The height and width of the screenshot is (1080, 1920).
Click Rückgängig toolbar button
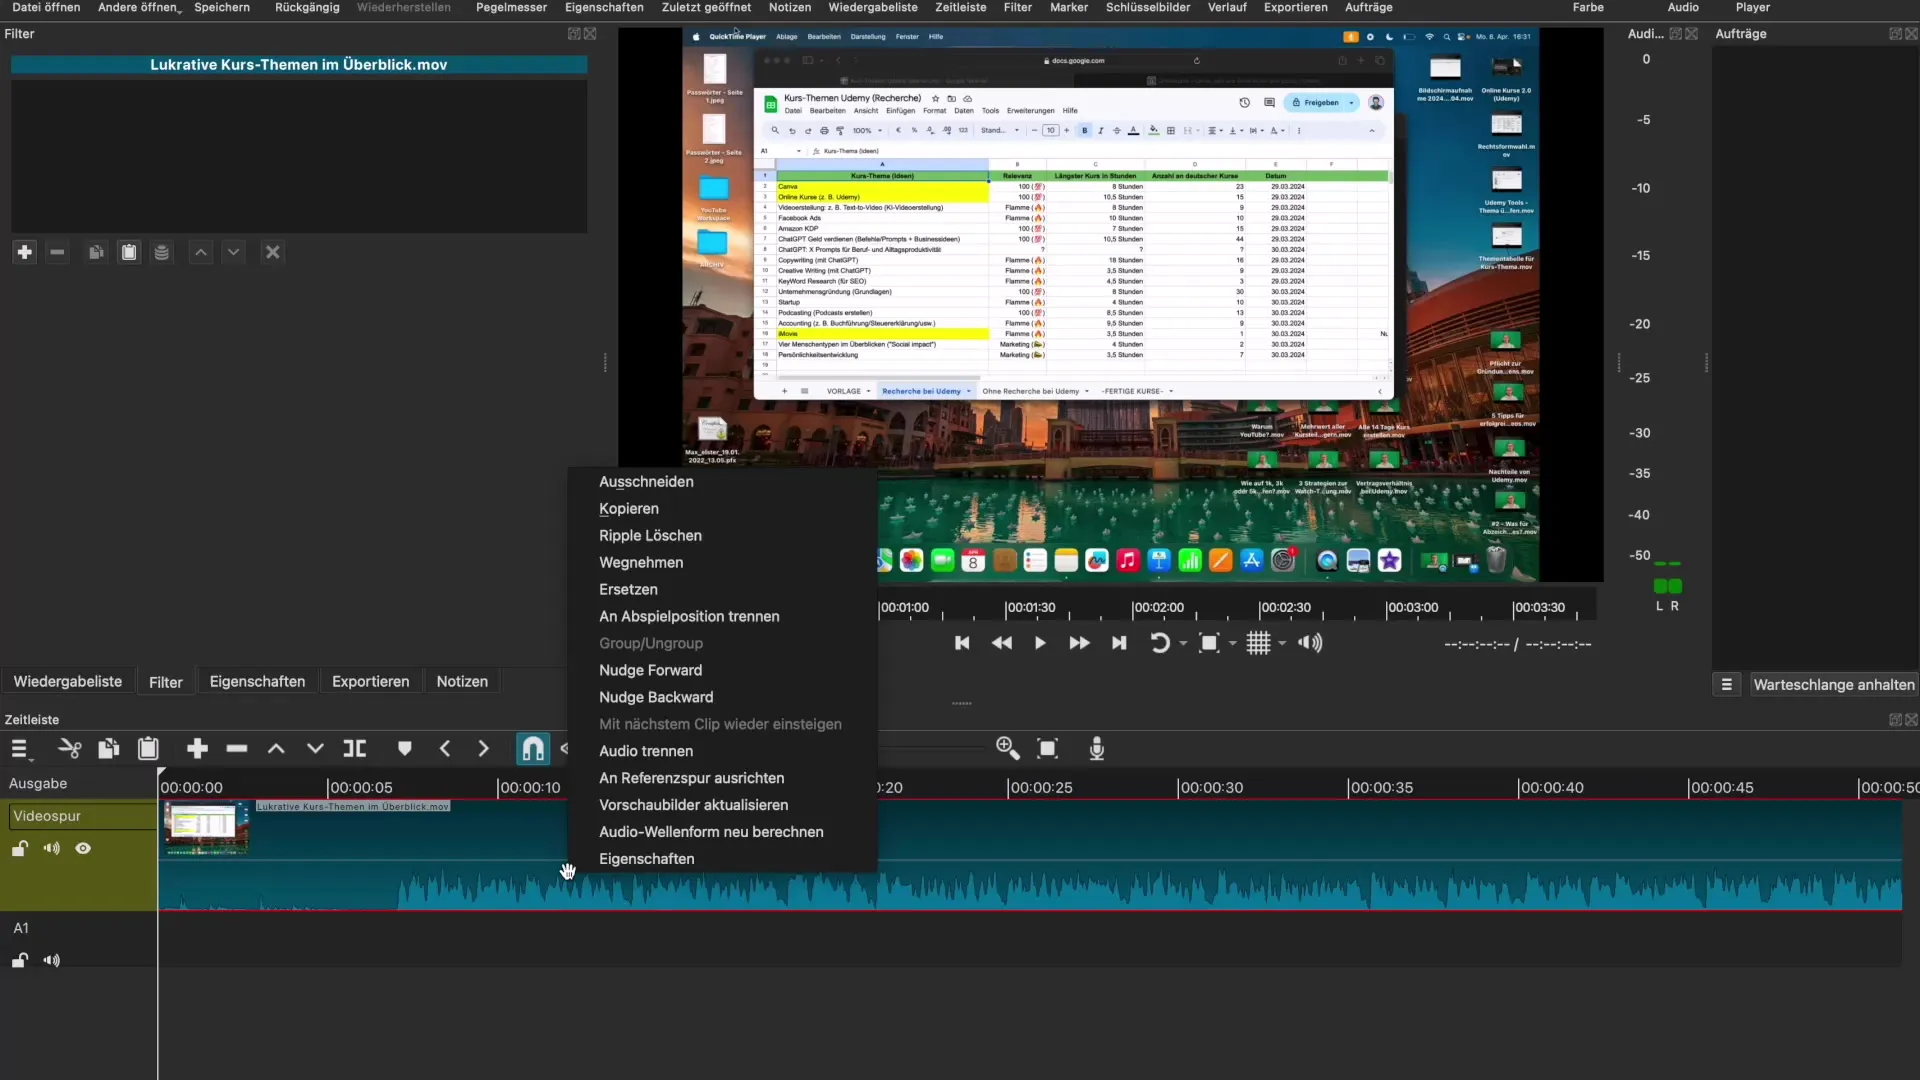(x=307, y=8)
